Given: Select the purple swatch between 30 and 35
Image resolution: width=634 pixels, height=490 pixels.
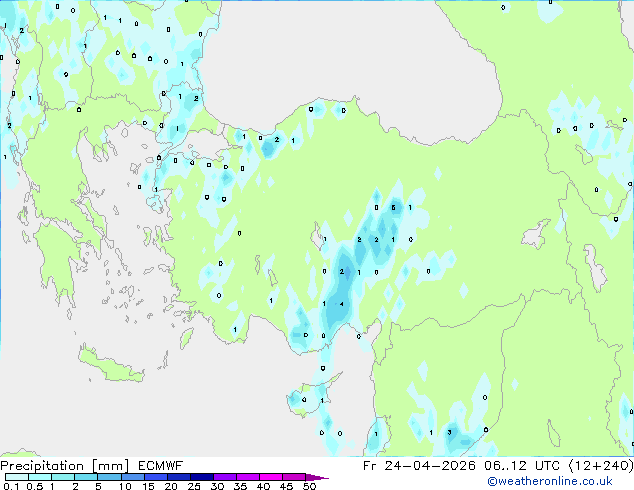Looking at the screenshot, I should click(224, 477).
